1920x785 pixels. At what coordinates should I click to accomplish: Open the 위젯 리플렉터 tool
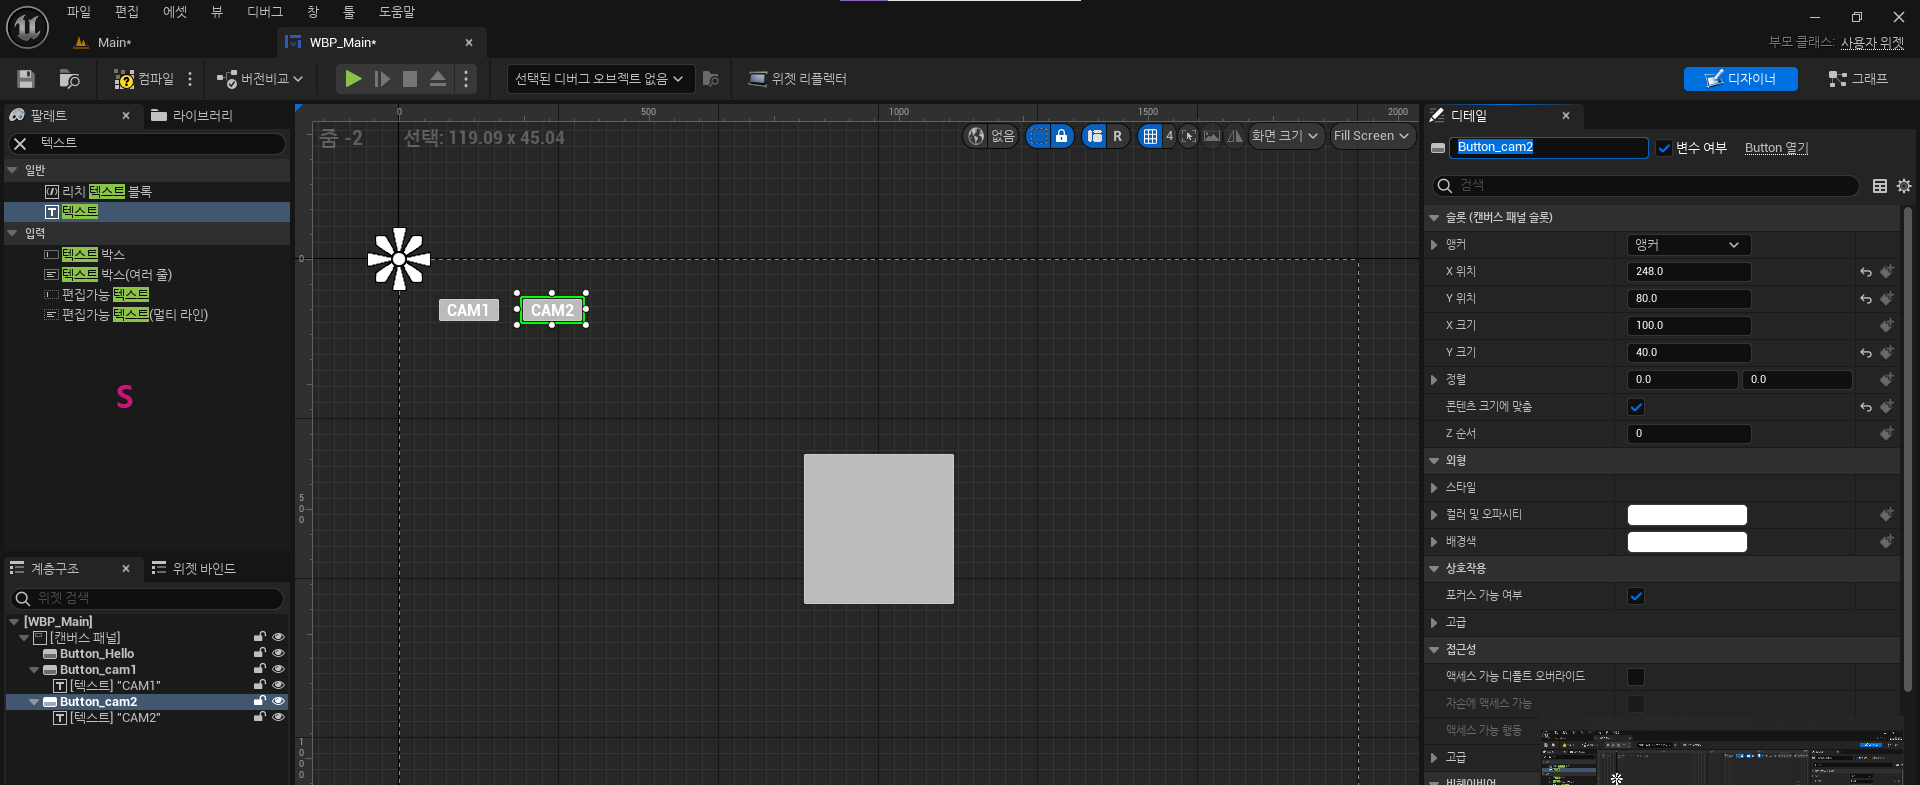[798, 79]
